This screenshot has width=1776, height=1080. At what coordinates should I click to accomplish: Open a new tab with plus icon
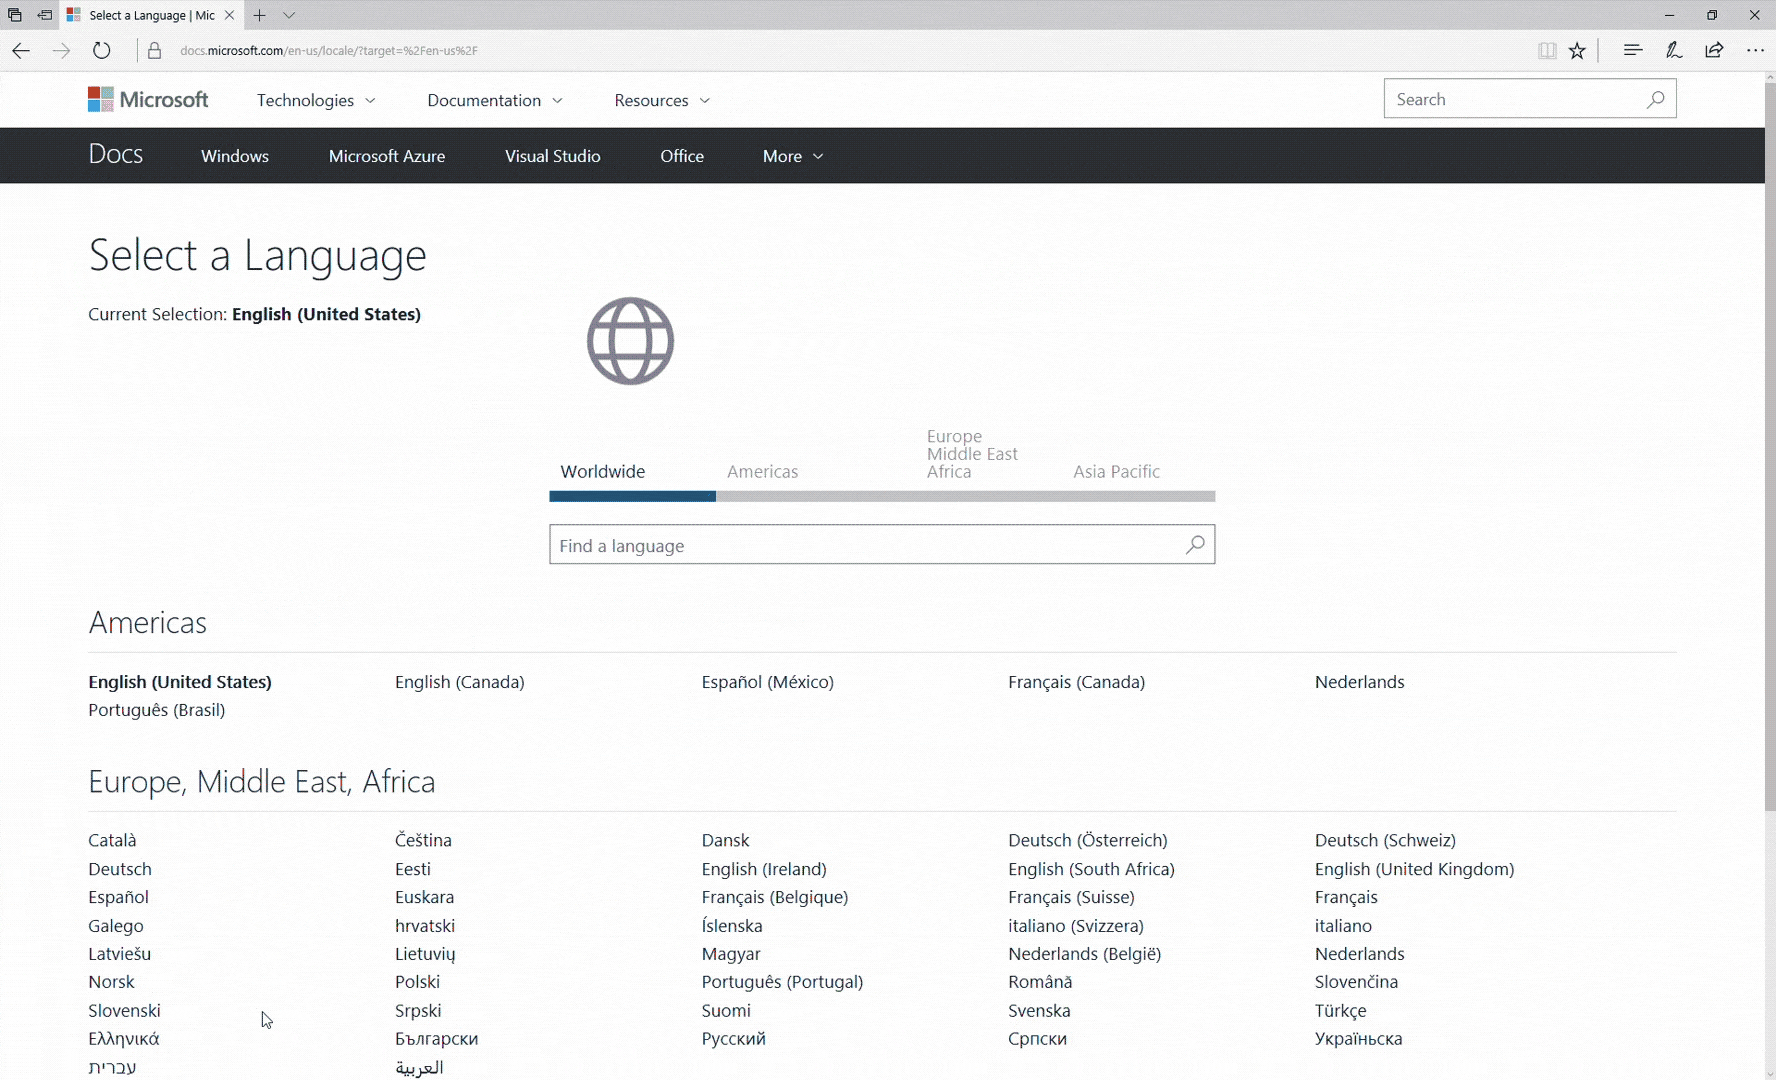[x=259, y=15]
